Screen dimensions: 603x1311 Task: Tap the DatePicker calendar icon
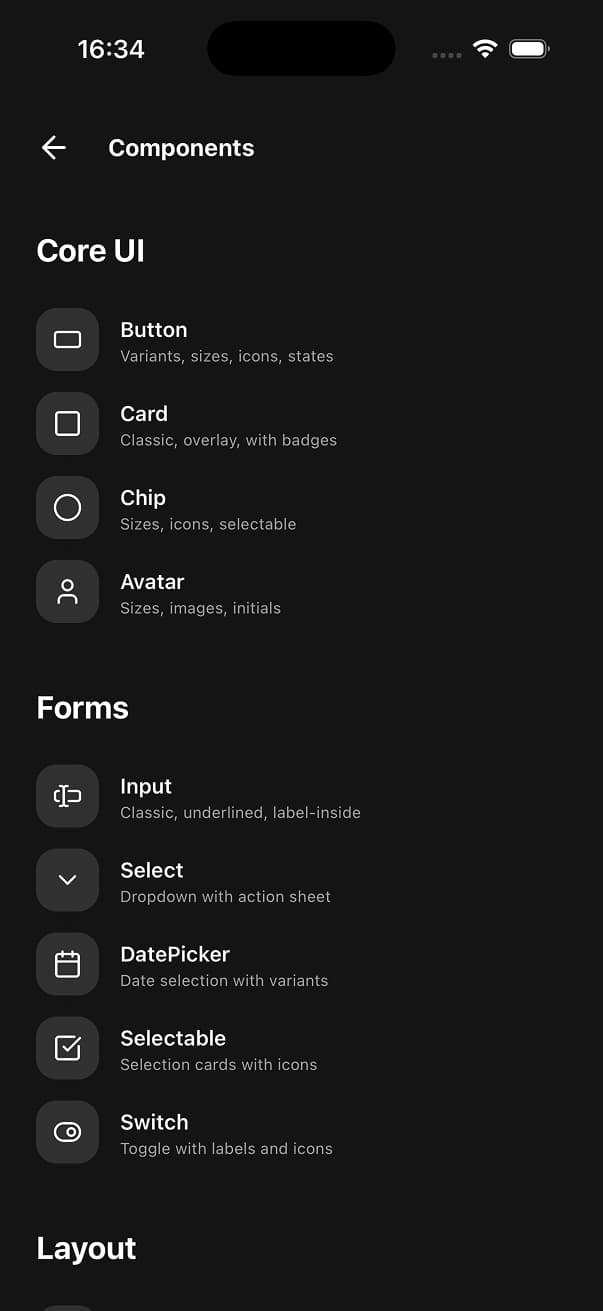click(x=67, y=964)
